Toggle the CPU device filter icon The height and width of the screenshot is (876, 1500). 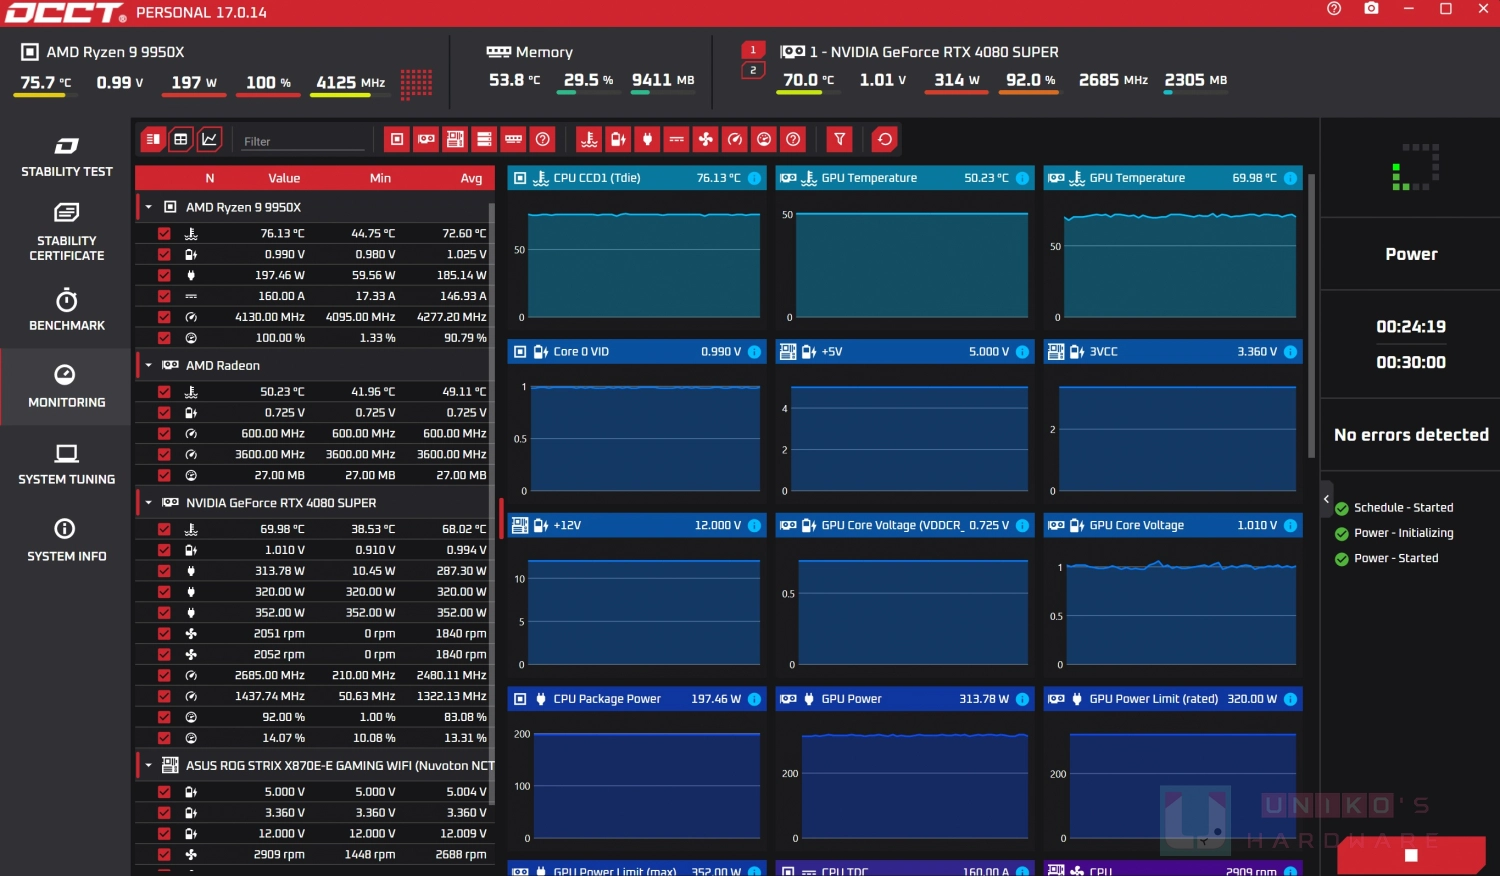pos(397,139)
